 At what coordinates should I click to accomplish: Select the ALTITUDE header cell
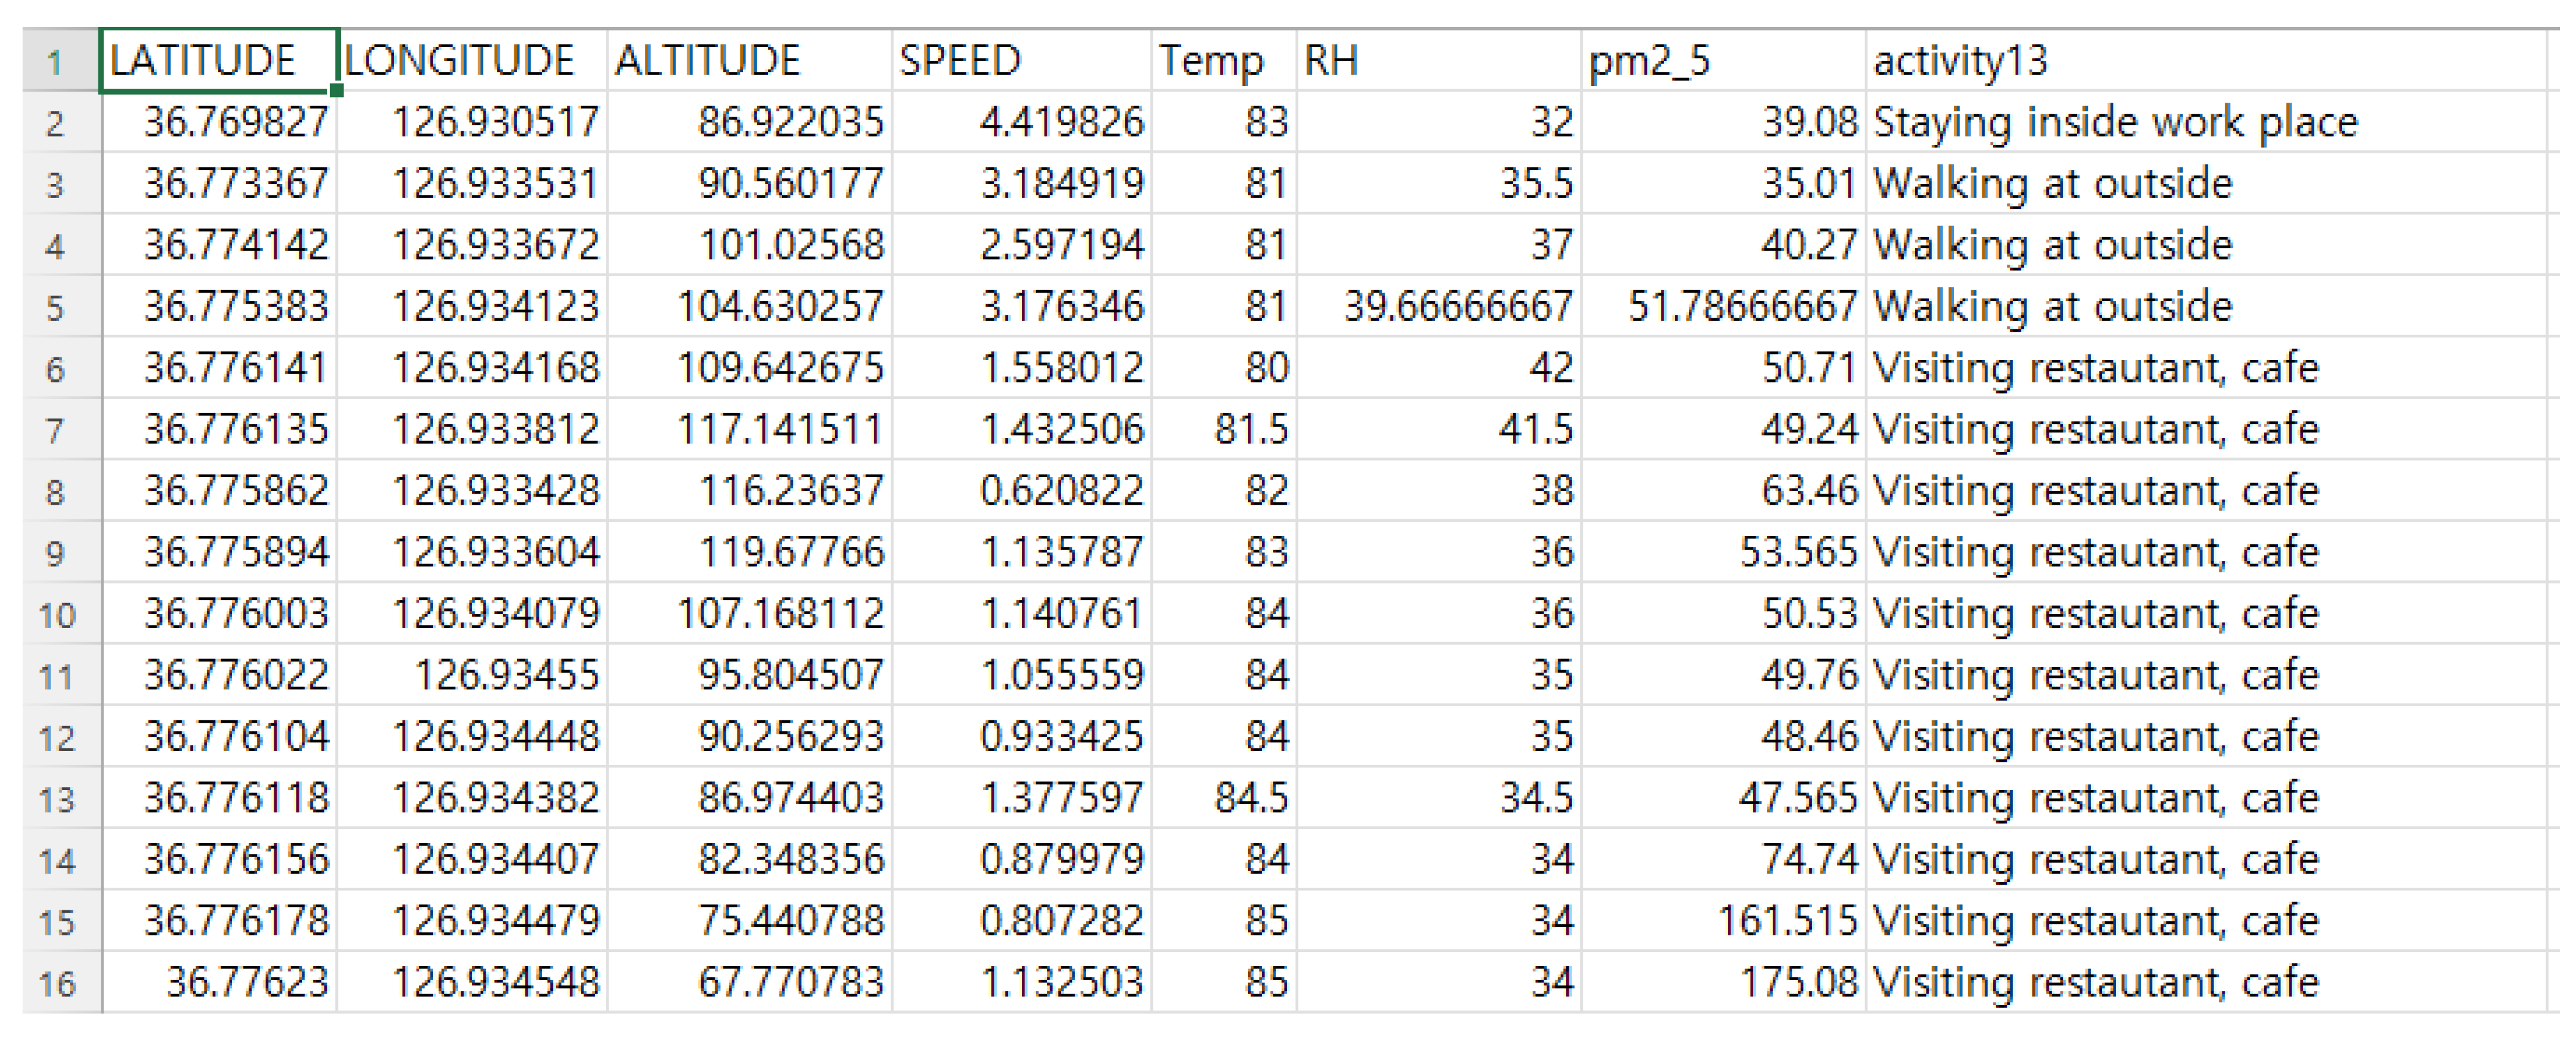(x=749, y=61)
